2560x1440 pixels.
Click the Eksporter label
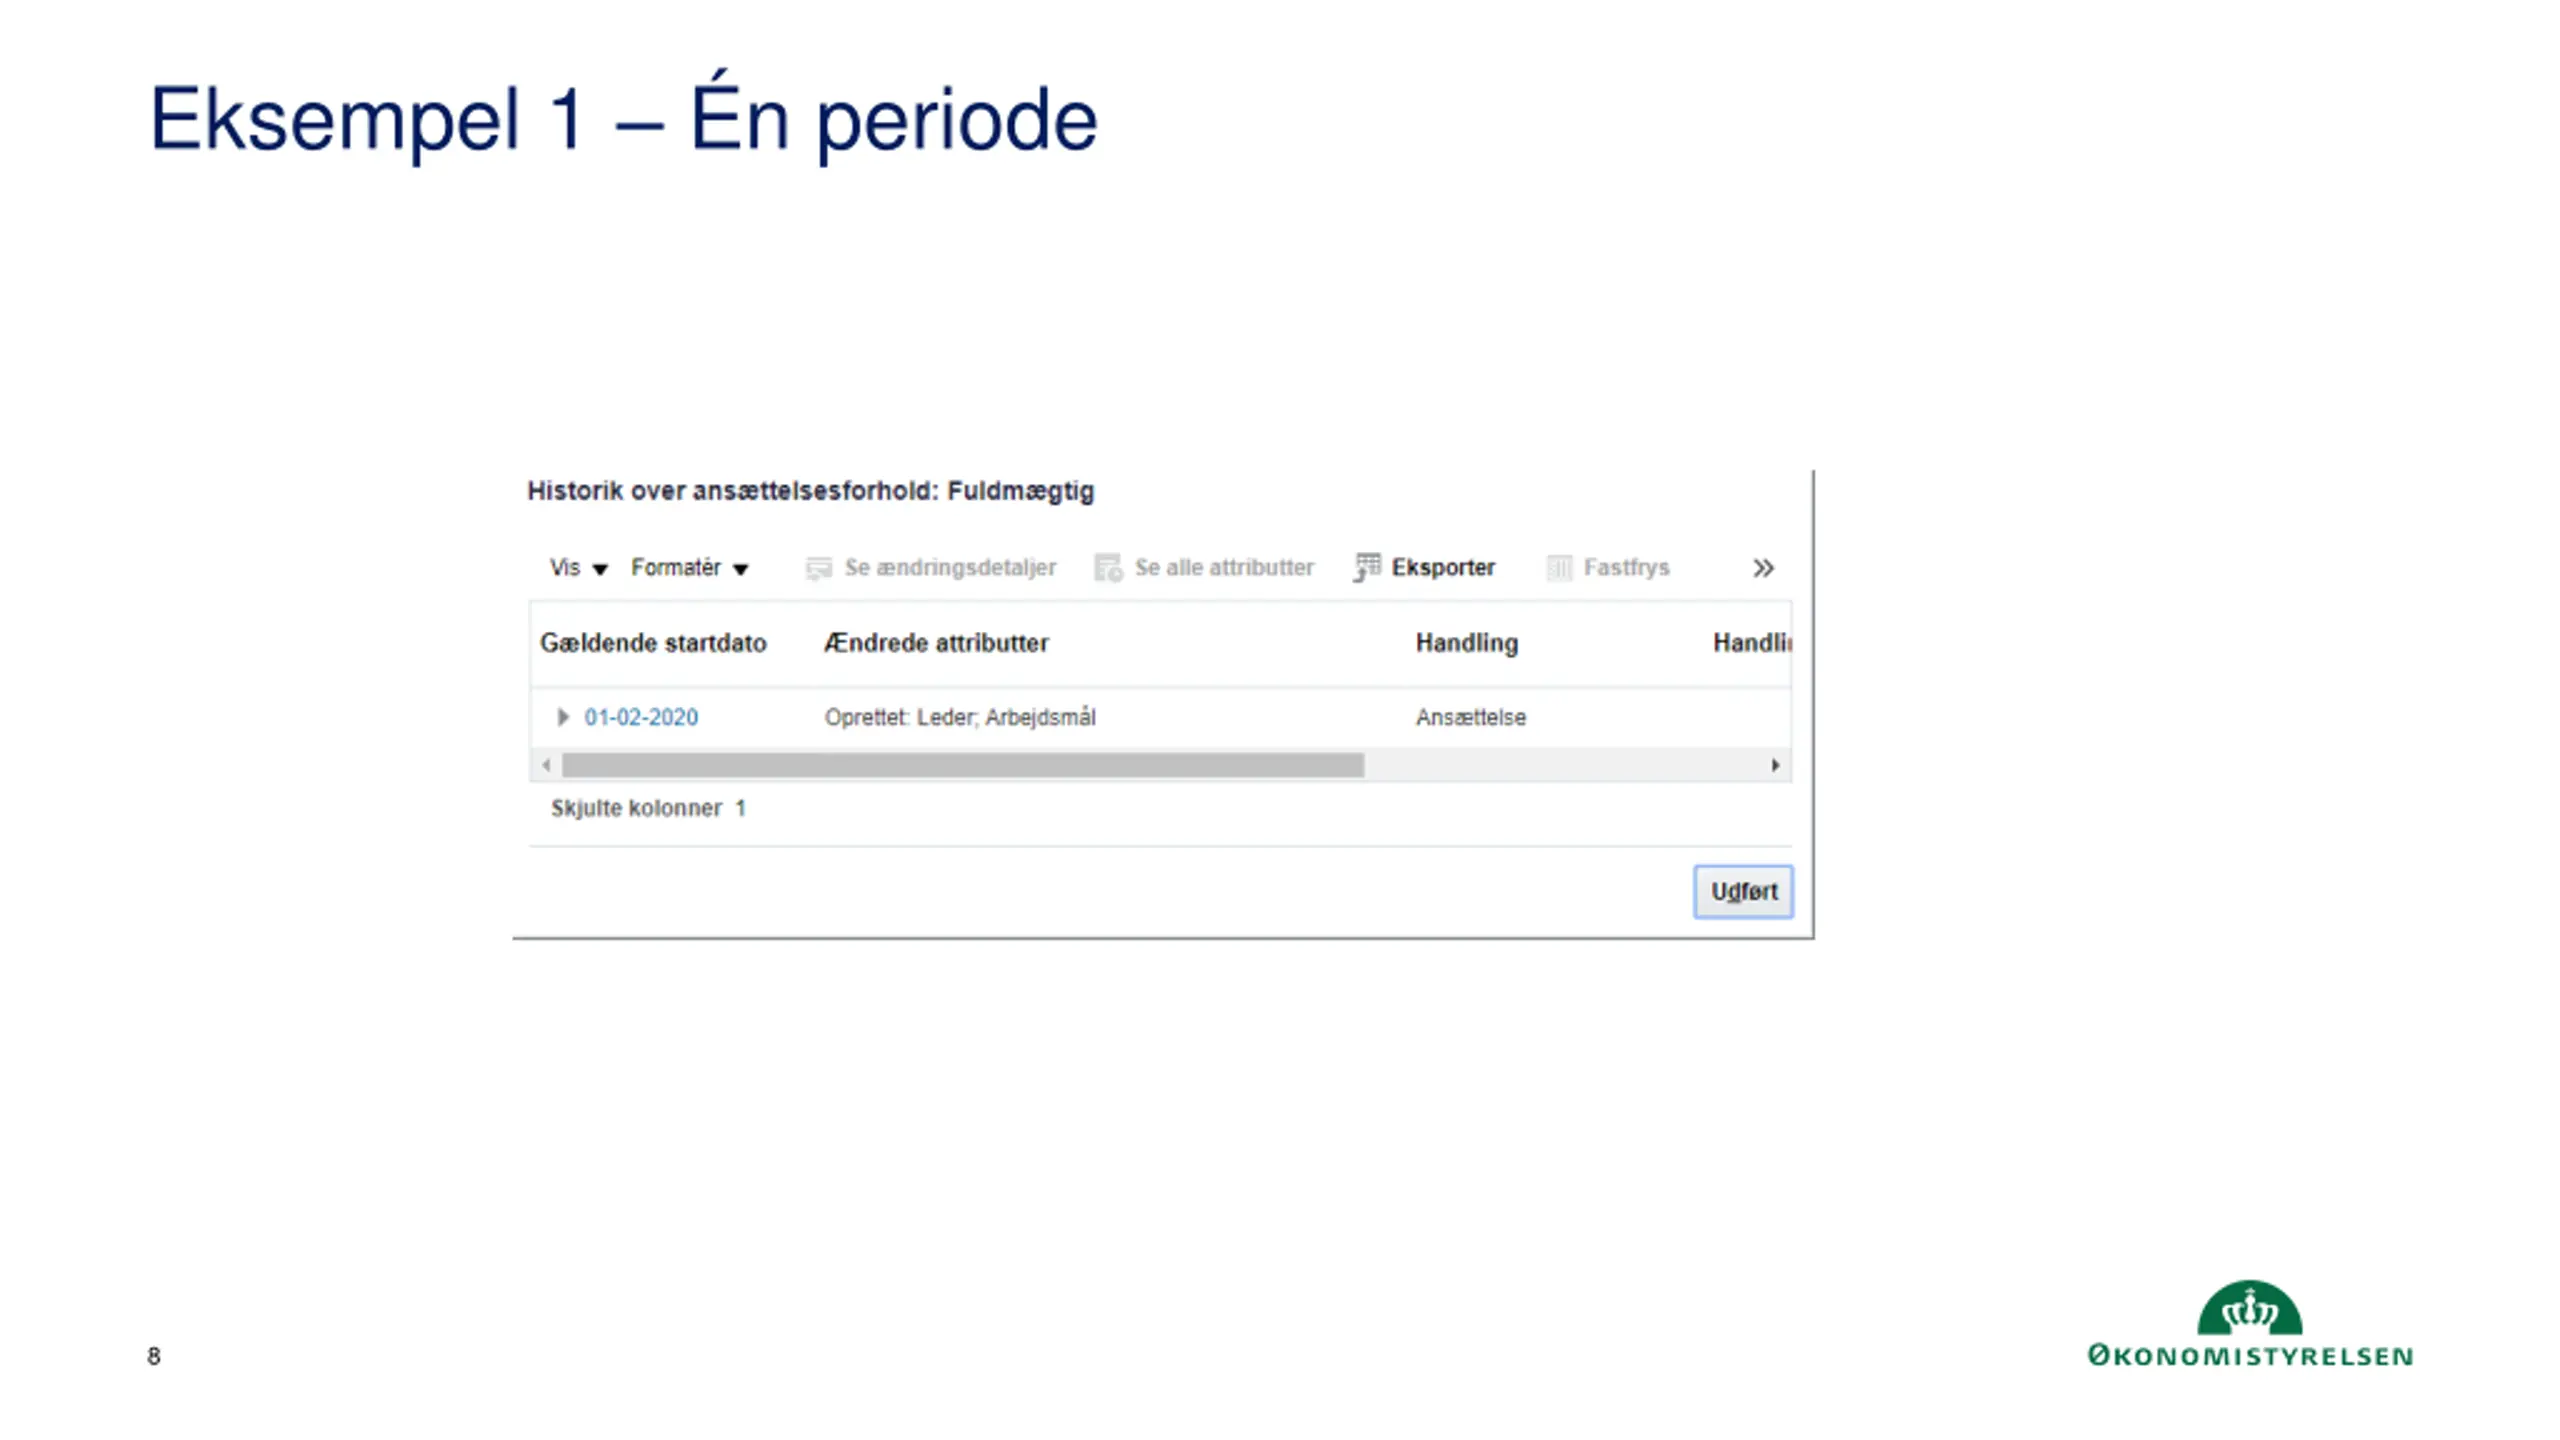click(x=1443, y=568)
